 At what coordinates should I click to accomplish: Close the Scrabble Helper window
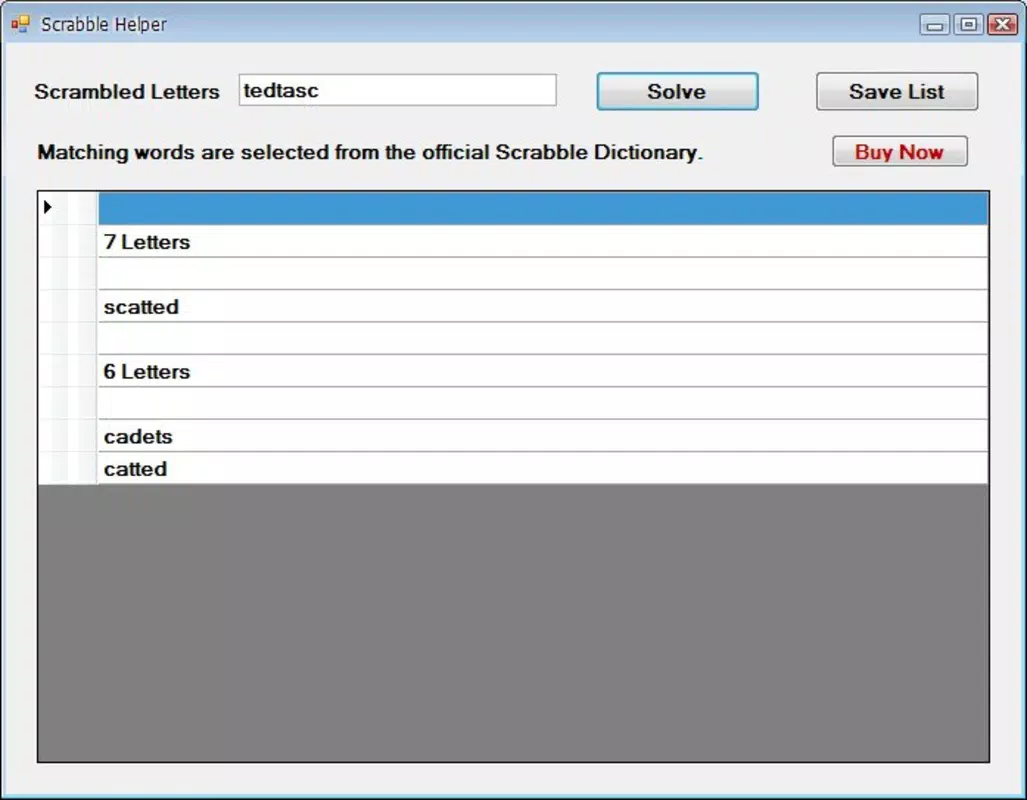(1002, 25)
